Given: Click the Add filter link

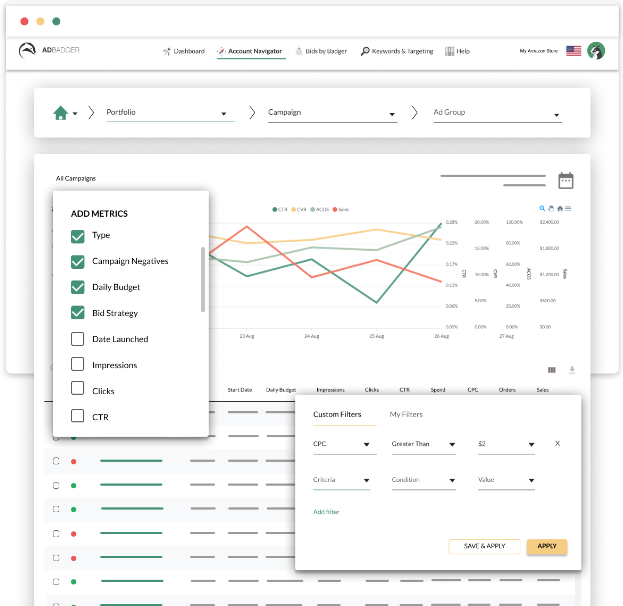Looking at the screenshot, I should point(326,512).
